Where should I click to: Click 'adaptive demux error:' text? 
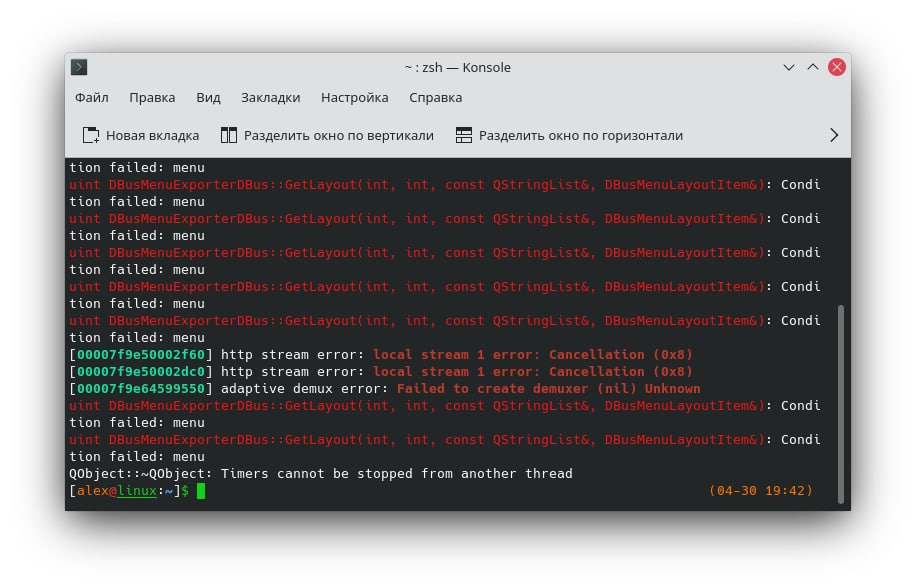pos(304,388)
